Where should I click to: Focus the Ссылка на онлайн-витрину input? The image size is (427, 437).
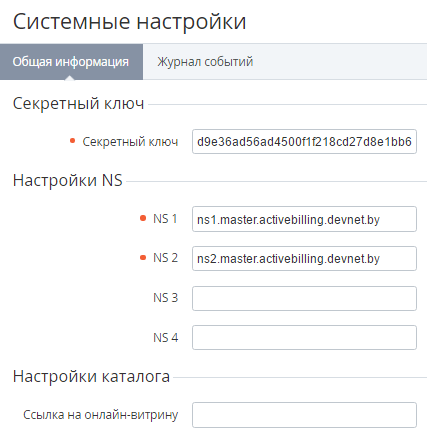304,415
